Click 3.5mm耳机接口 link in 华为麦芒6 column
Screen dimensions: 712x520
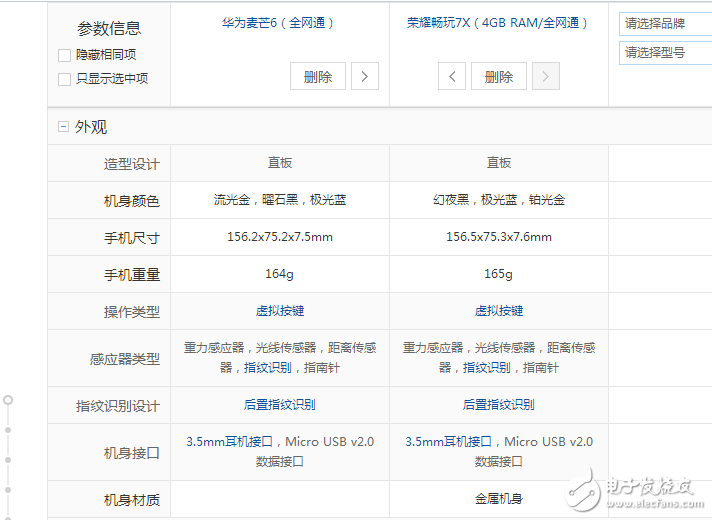coord(230,441)
